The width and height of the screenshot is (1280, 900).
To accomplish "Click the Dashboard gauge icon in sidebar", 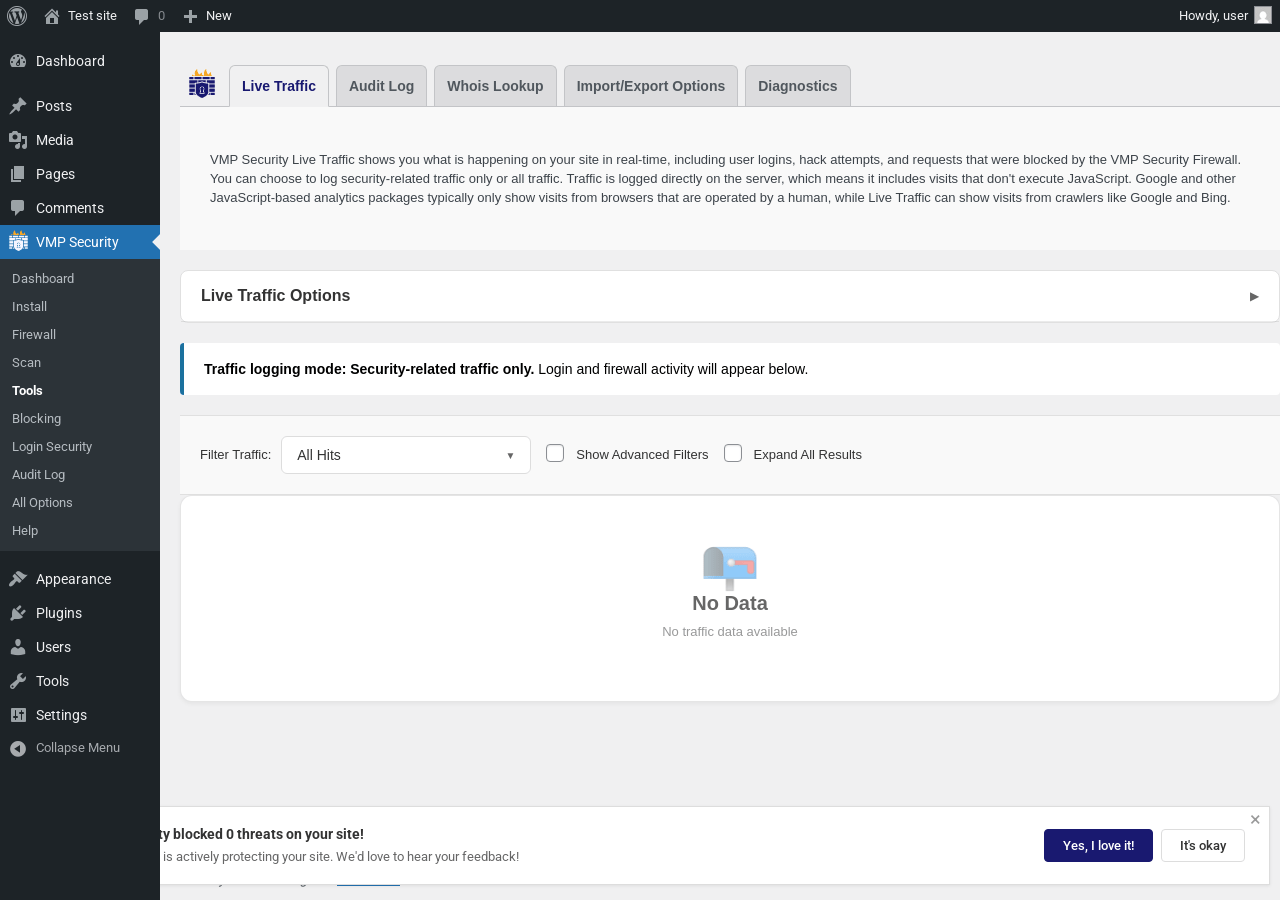I will 18,61.
